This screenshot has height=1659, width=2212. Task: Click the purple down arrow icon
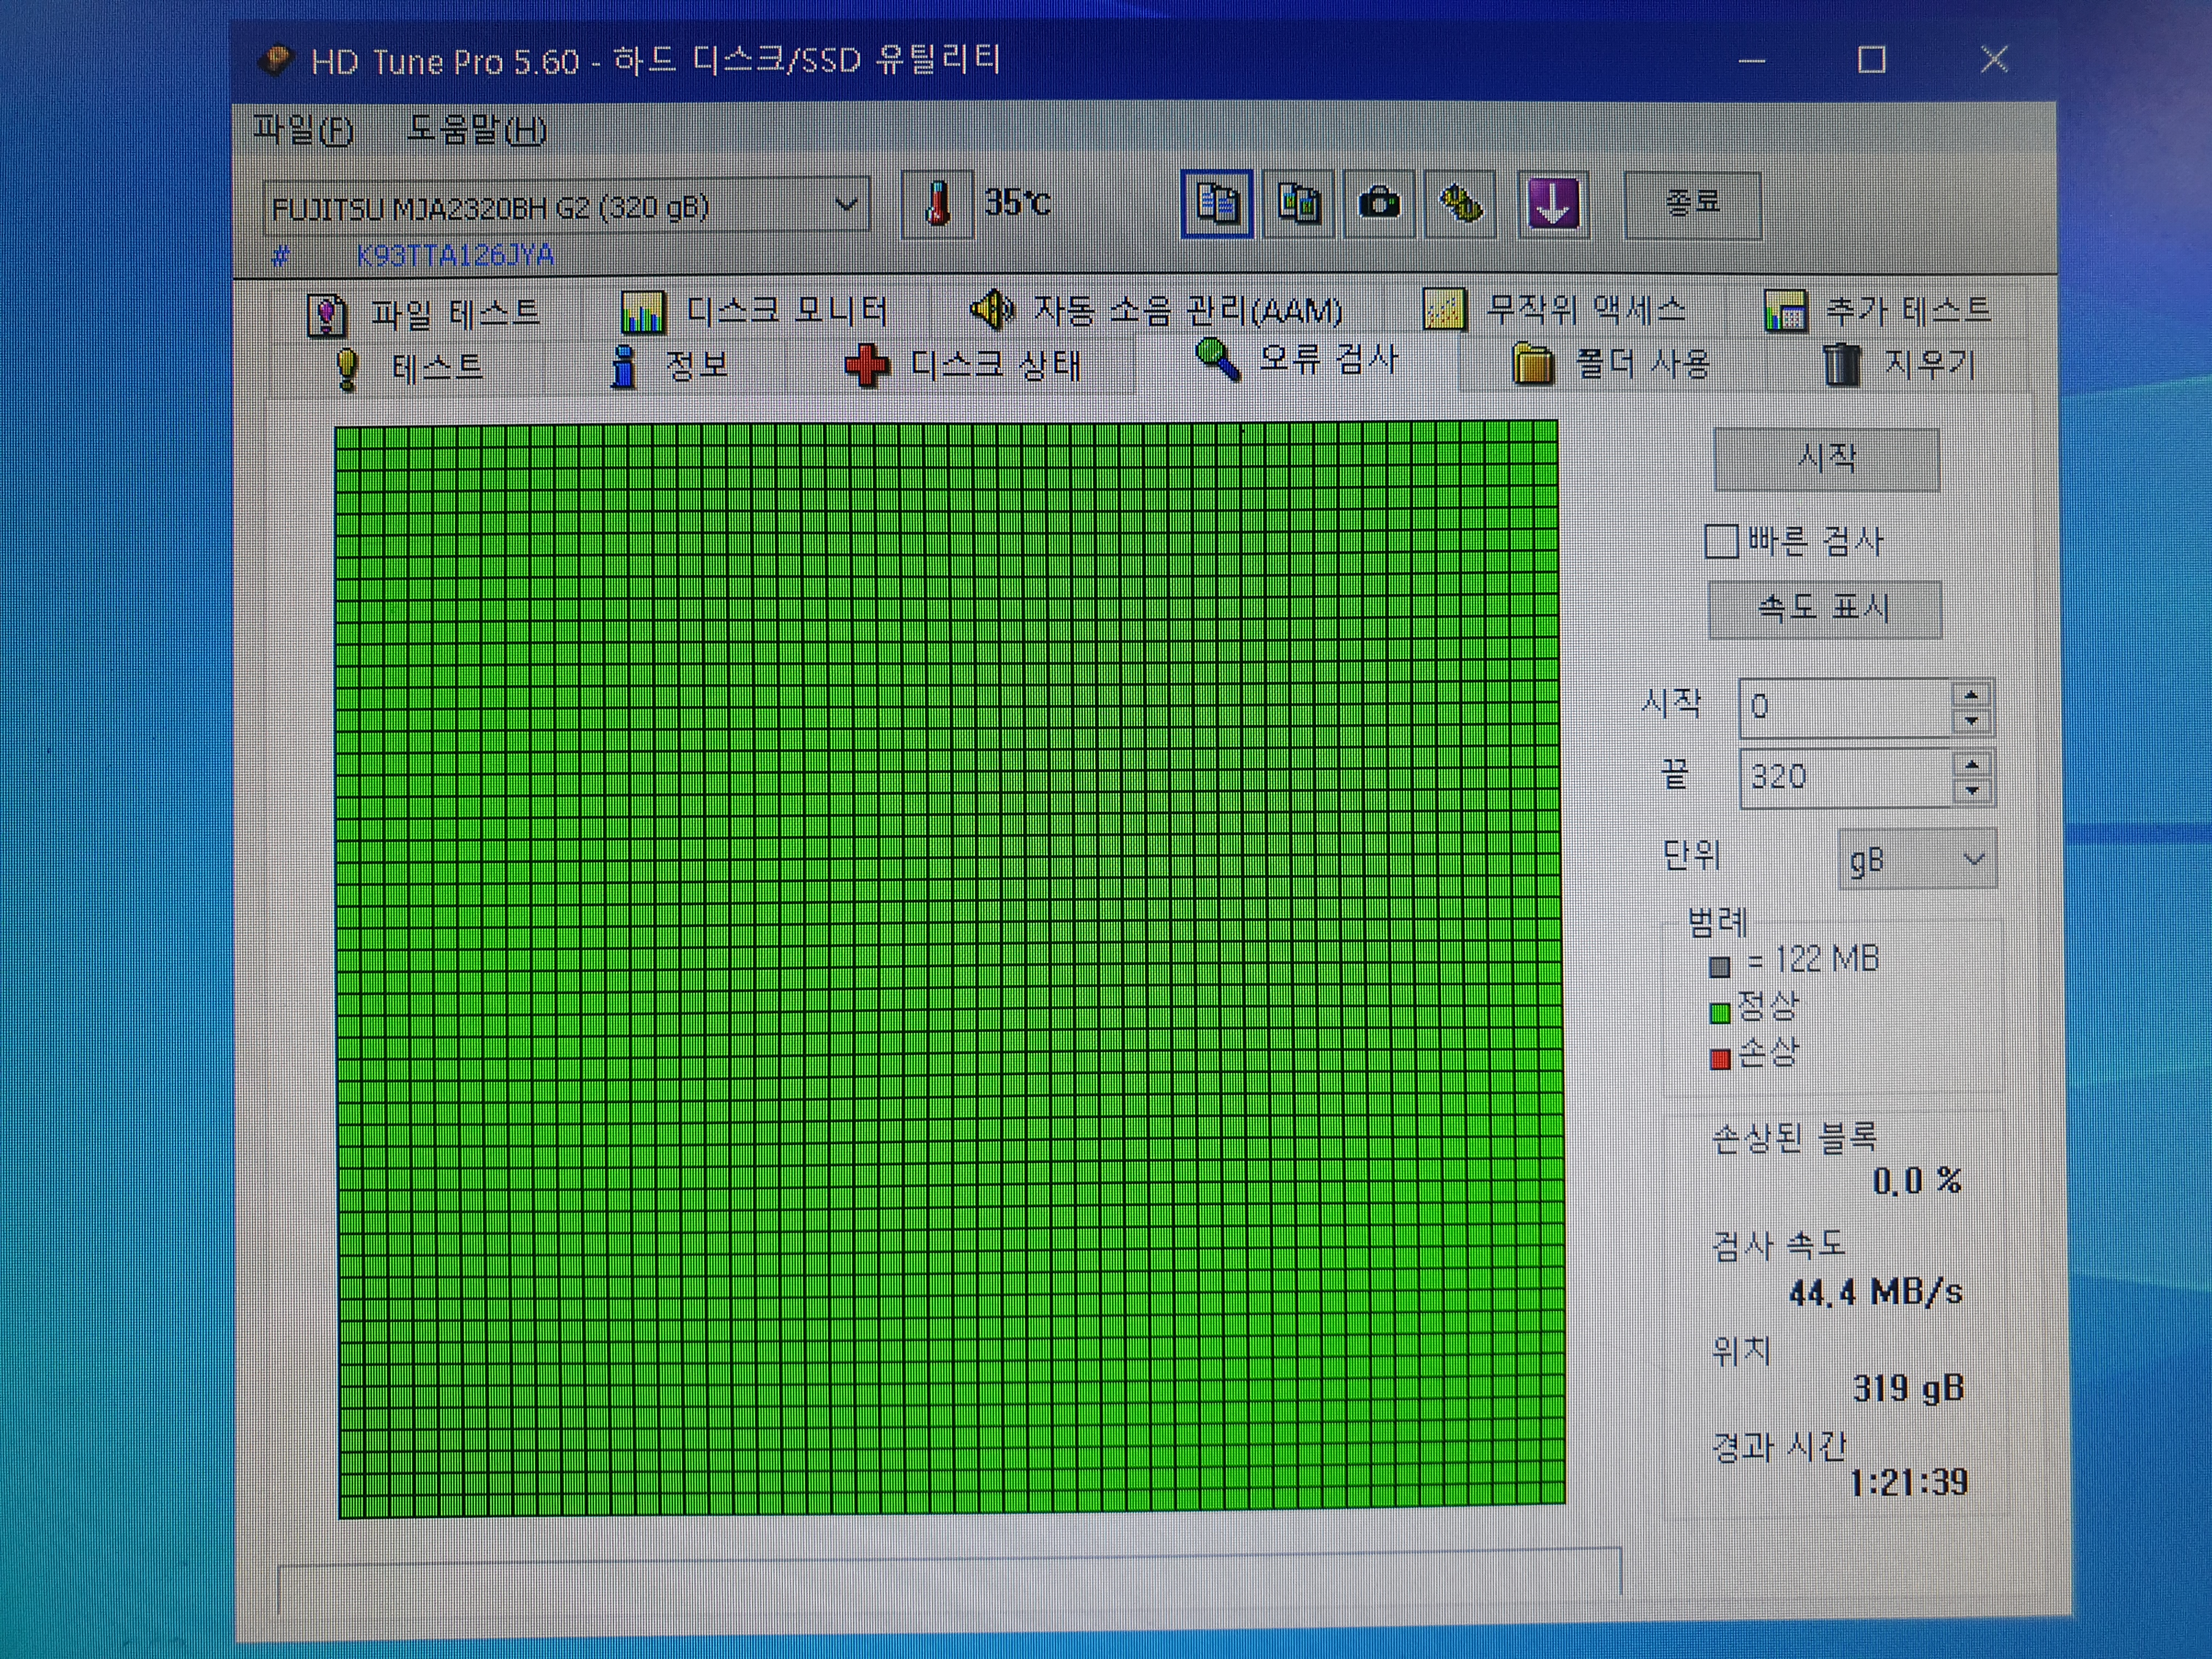point(1553,204)
